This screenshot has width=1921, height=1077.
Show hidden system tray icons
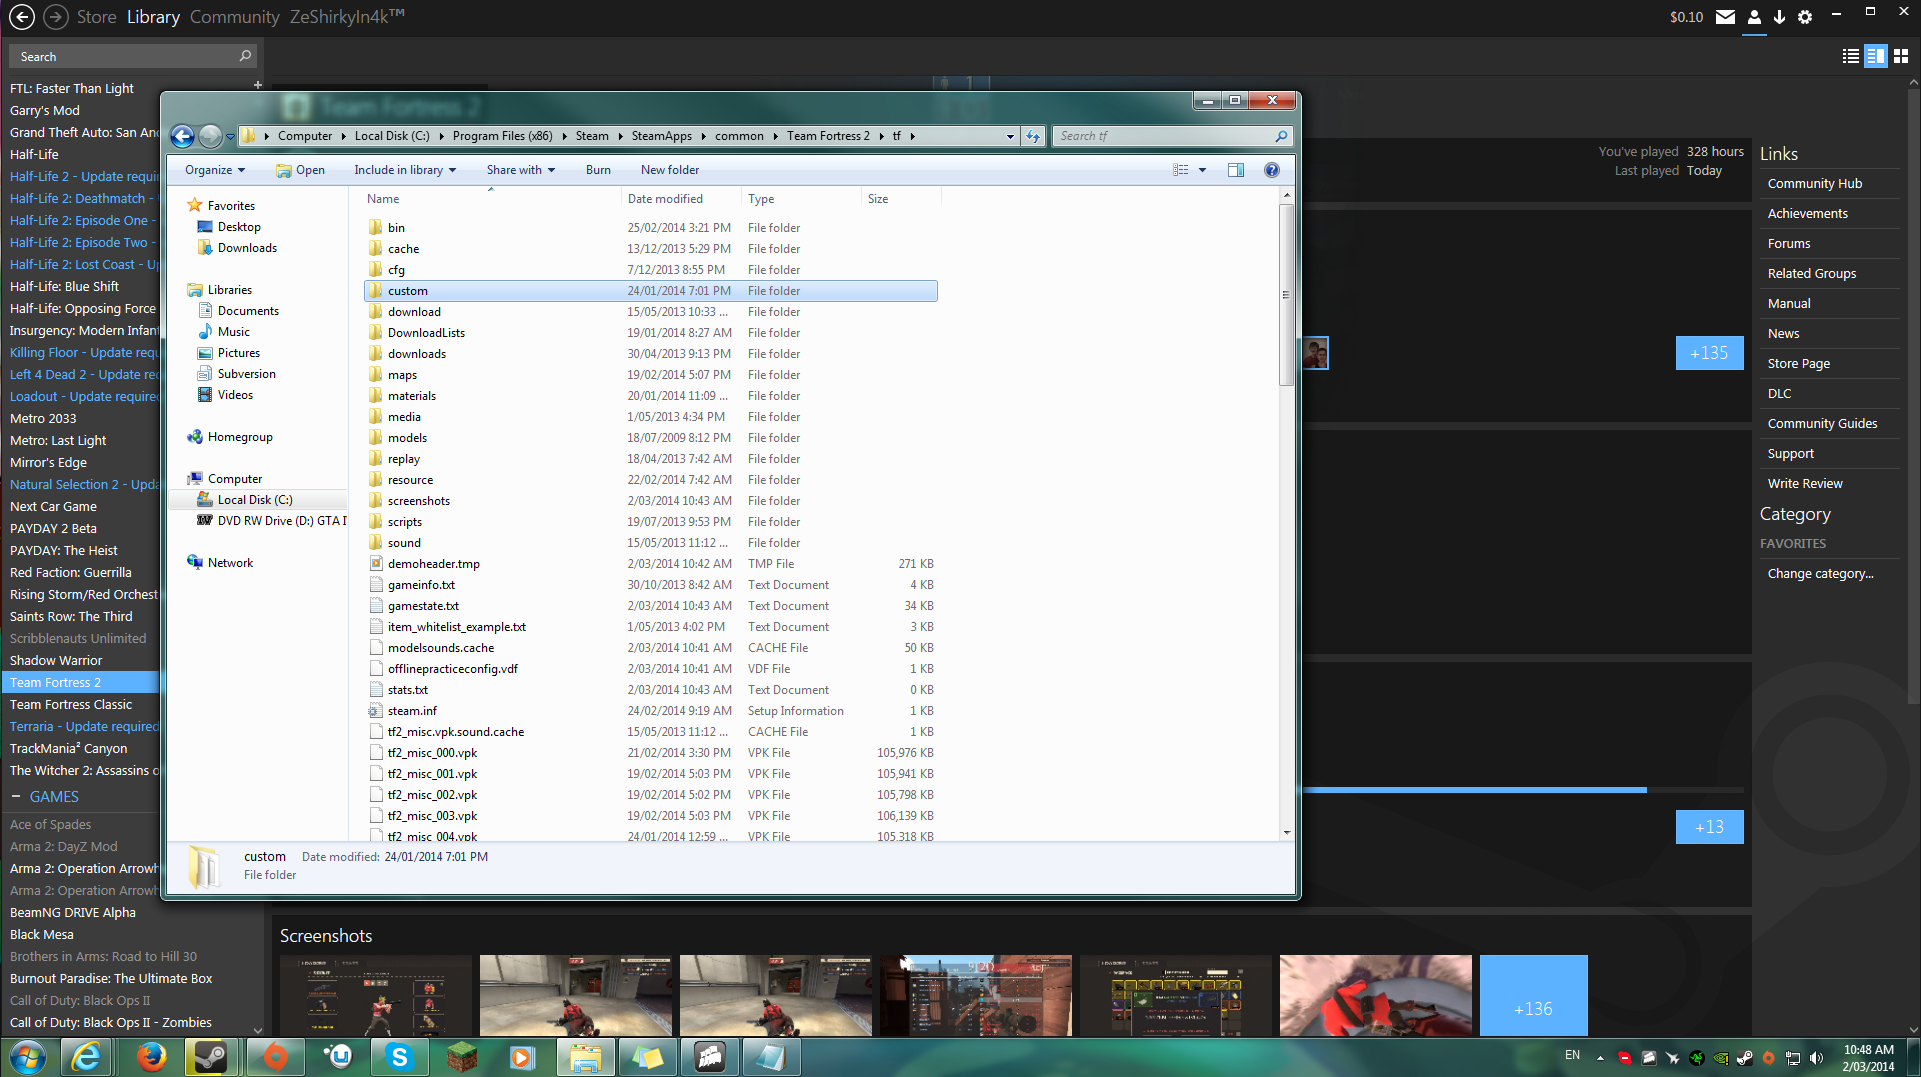pyautogui.click(x=1600, y=1057)
